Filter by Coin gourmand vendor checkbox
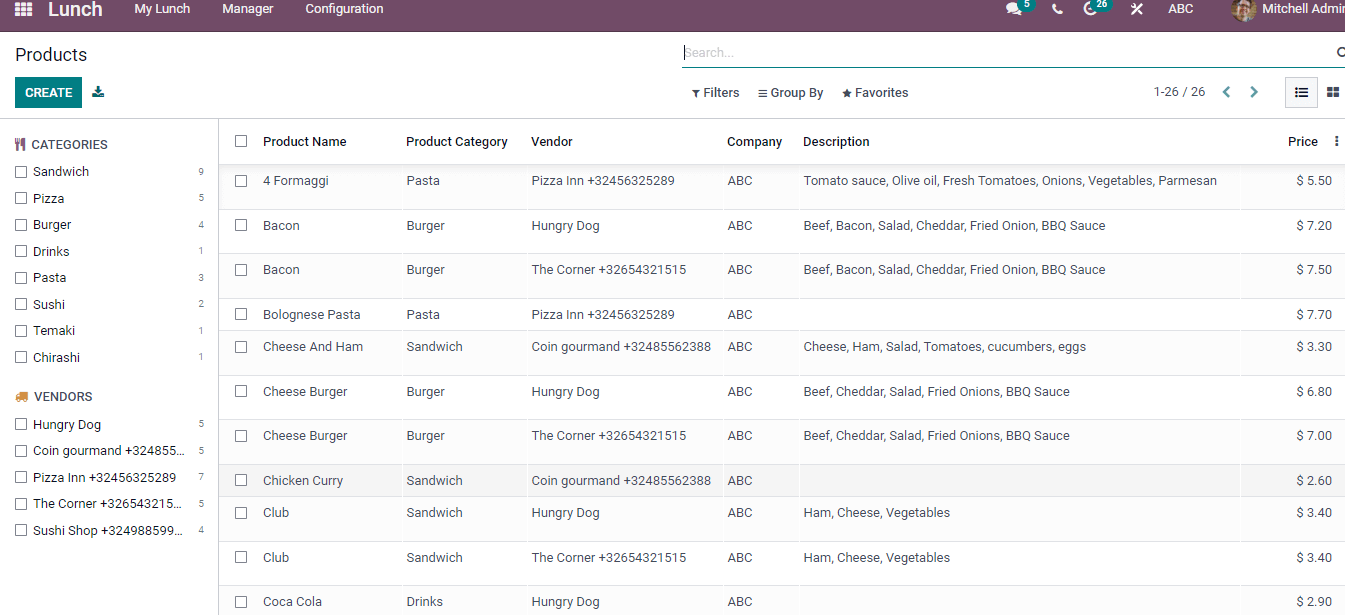This screenshot has width=1345, height=615. [21, 451]
